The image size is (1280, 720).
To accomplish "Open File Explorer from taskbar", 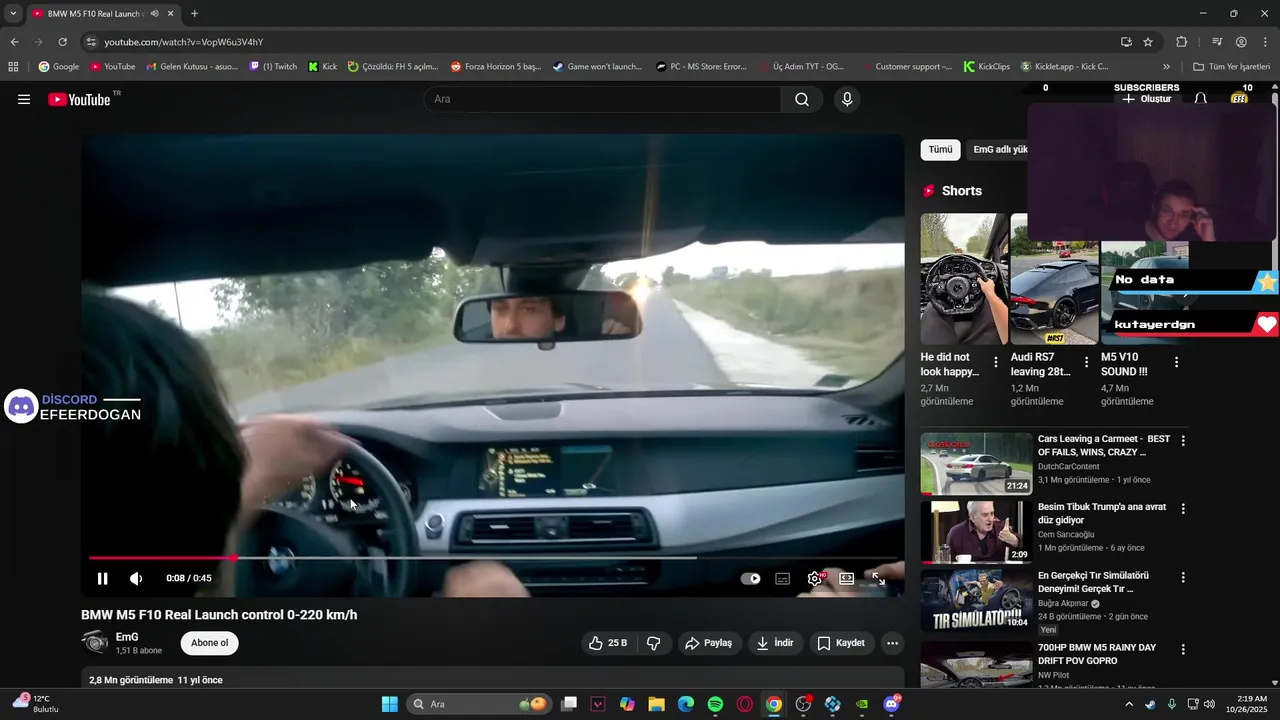I will click(656, 704).
